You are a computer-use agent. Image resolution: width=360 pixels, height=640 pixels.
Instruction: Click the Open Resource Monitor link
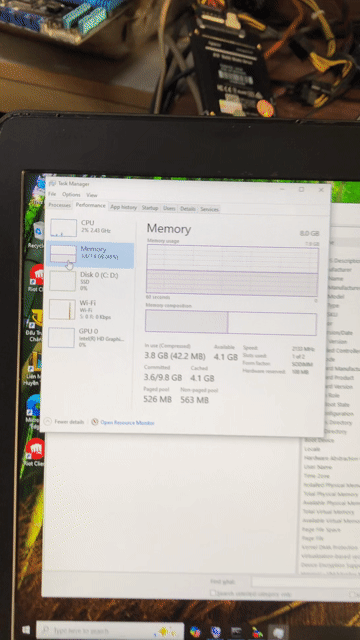tap(127, 423)
